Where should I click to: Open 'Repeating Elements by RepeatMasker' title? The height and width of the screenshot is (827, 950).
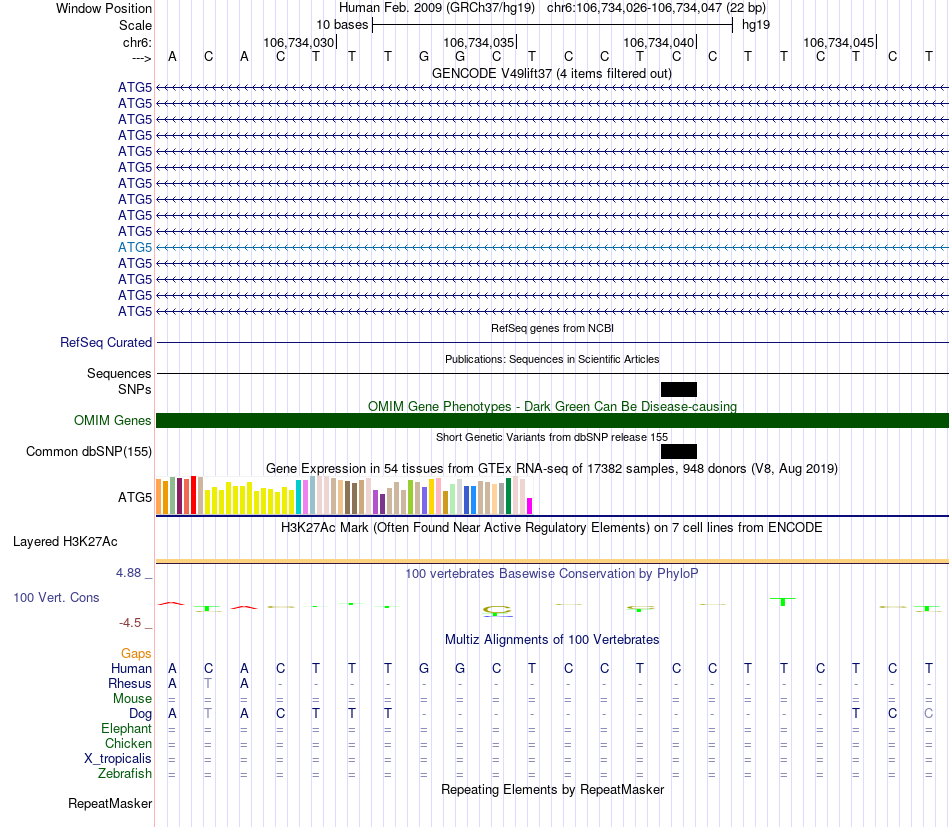(553, 789)
